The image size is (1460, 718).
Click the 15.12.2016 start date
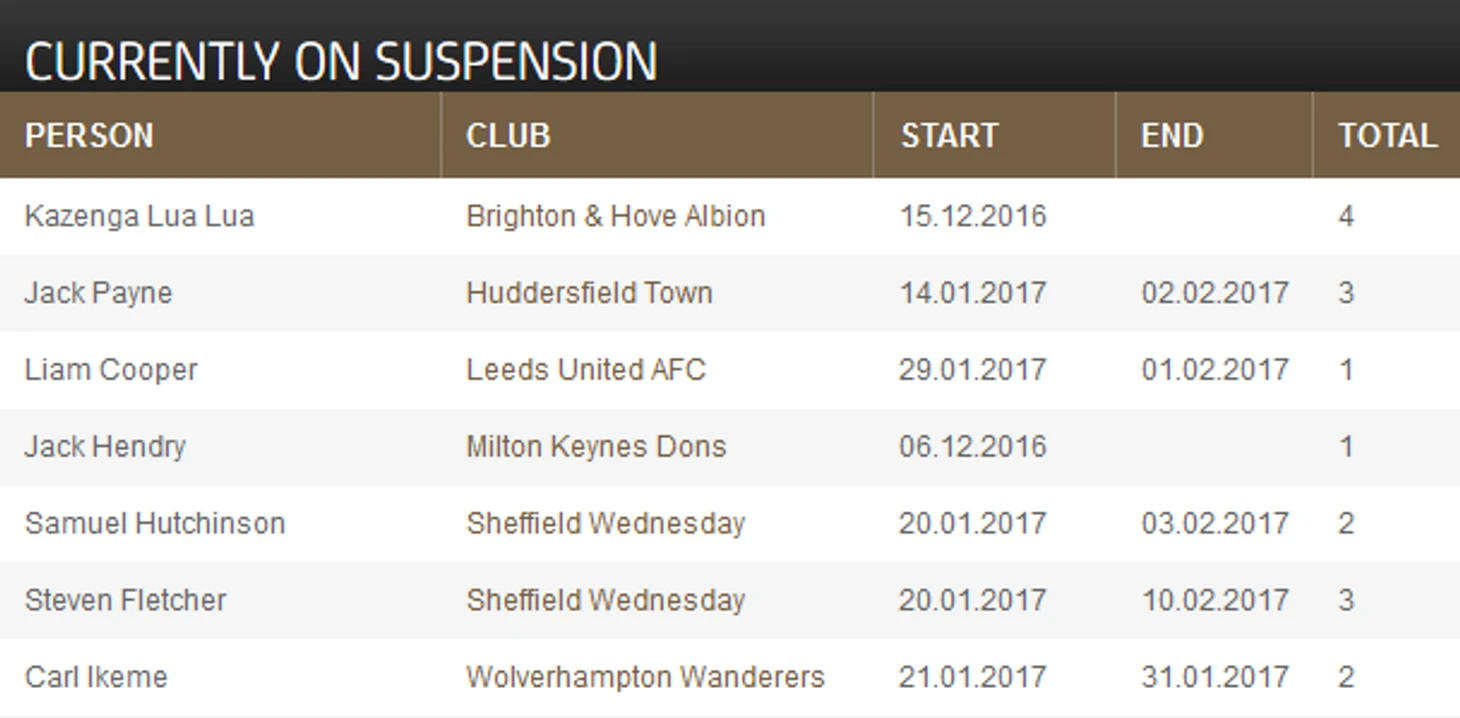click(972, 216)
